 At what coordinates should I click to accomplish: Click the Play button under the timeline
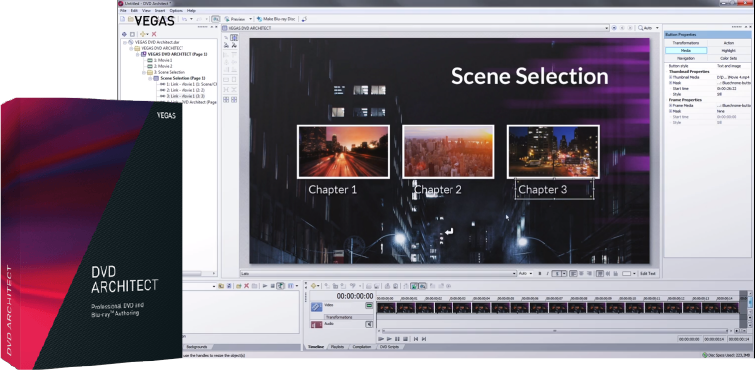tap(390, 339)
